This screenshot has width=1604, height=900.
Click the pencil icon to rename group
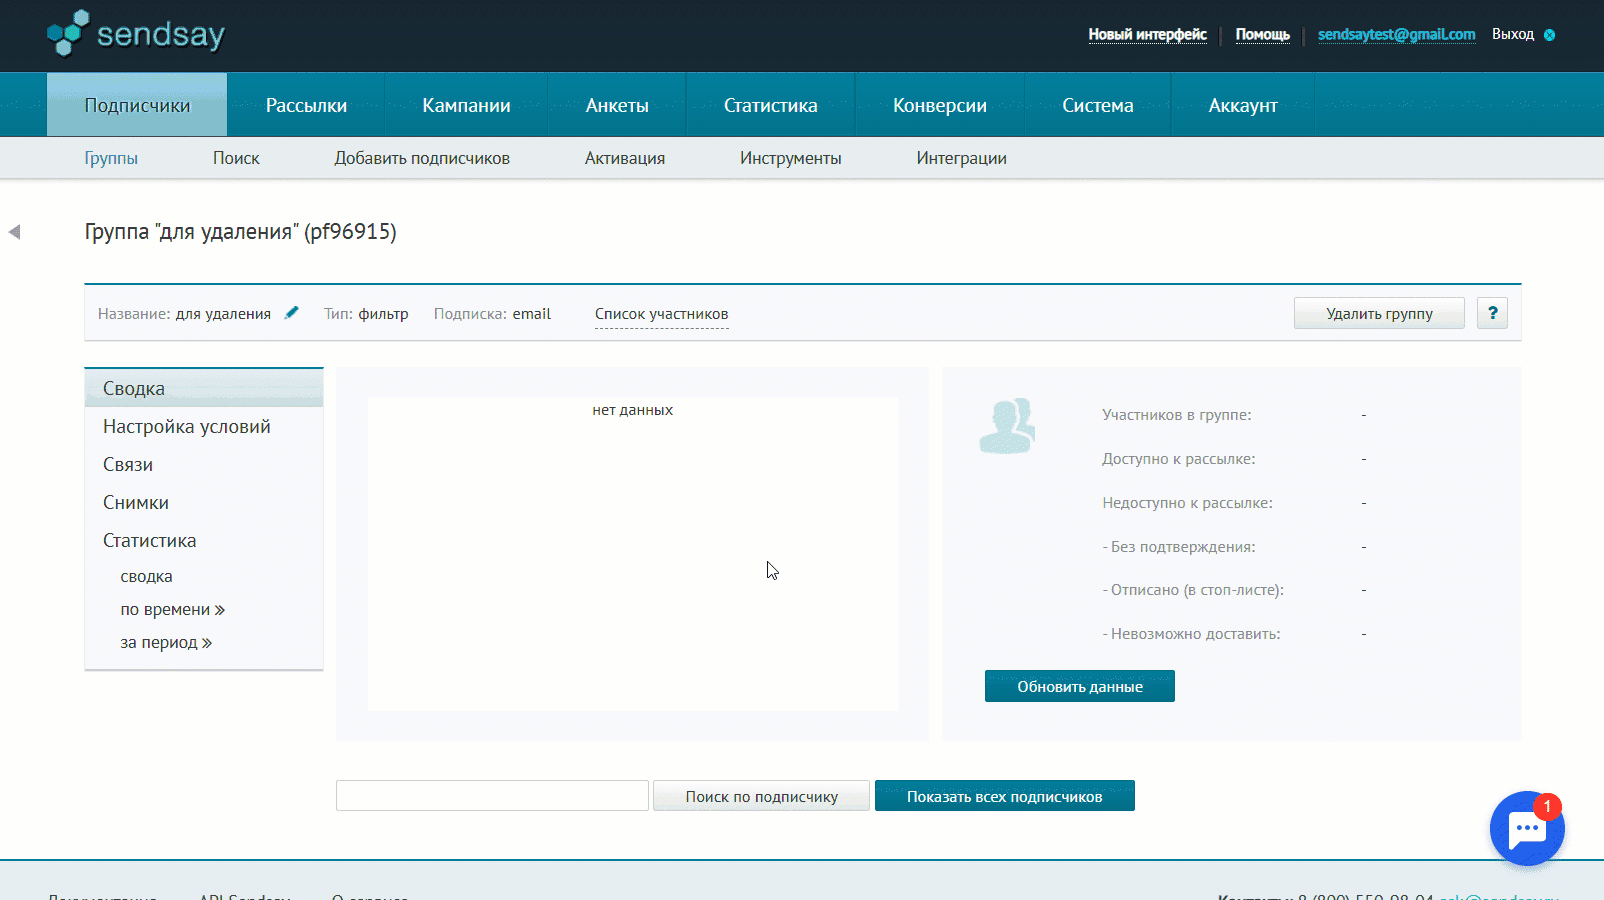[291, 313]
